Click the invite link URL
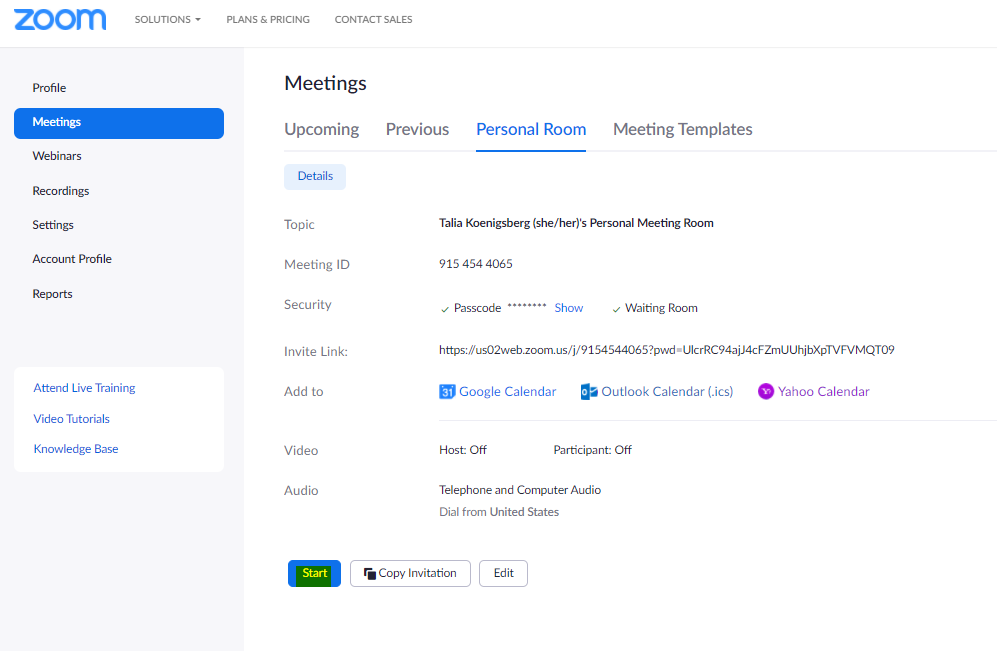The width and height of the screenshot is (997, 651). click(x=666, y=350)
